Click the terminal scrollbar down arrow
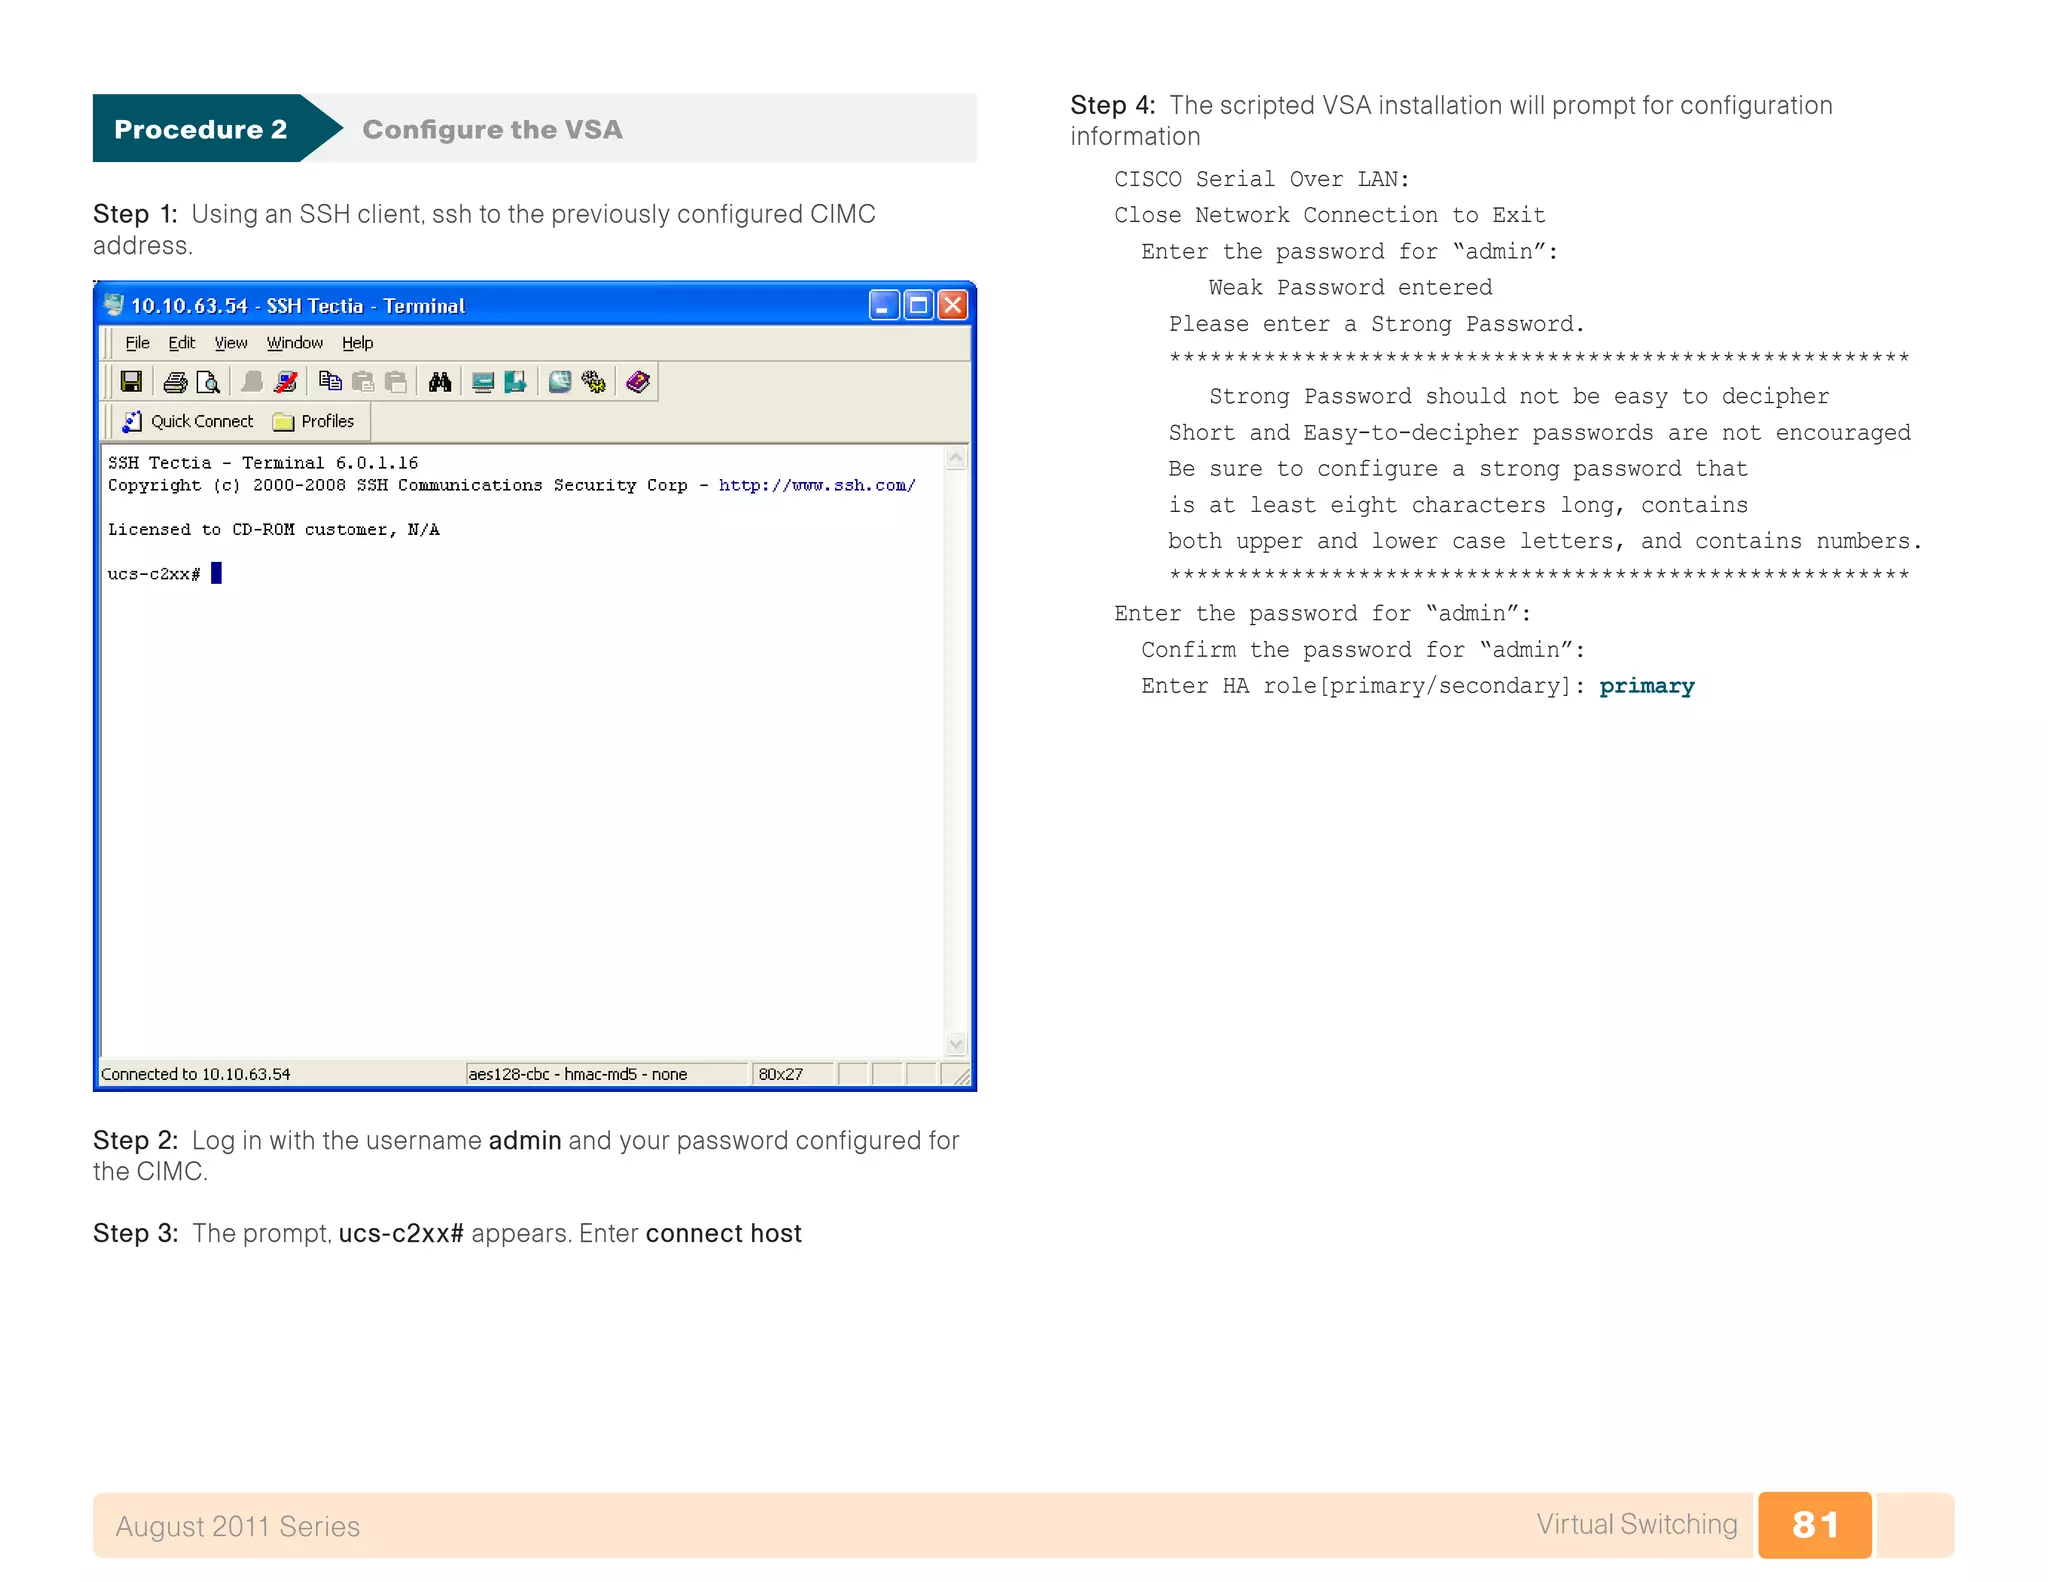 956,1044
